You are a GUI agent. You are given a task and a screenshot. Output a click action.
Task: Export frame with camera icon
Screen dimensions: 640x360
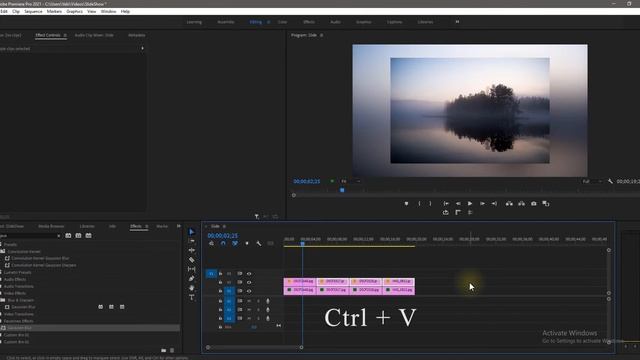pos(533,204)
